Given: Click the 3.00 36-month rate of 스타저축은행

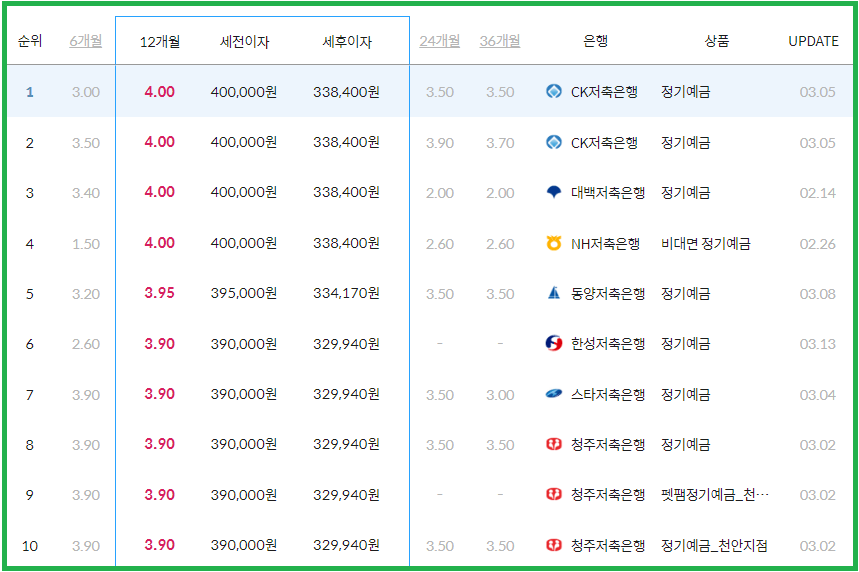Looking at the screenshot, I should (500, 395).
